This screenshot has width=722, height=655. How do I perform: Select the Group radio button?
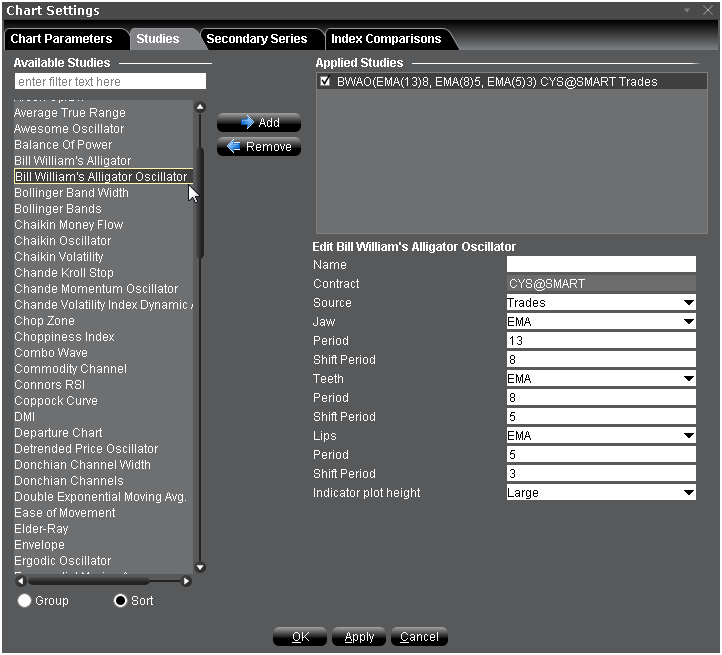25,601
